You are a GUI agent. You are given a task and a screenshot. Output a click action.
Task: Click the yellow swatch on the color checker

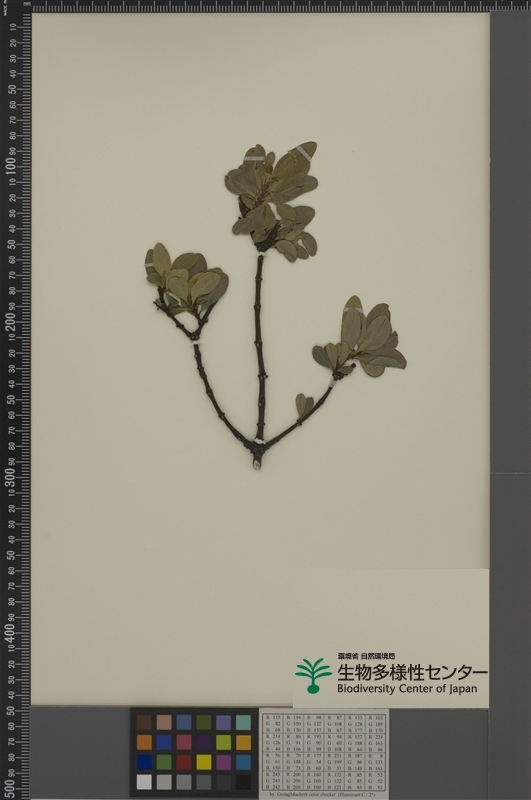click(x=204, y=762)
